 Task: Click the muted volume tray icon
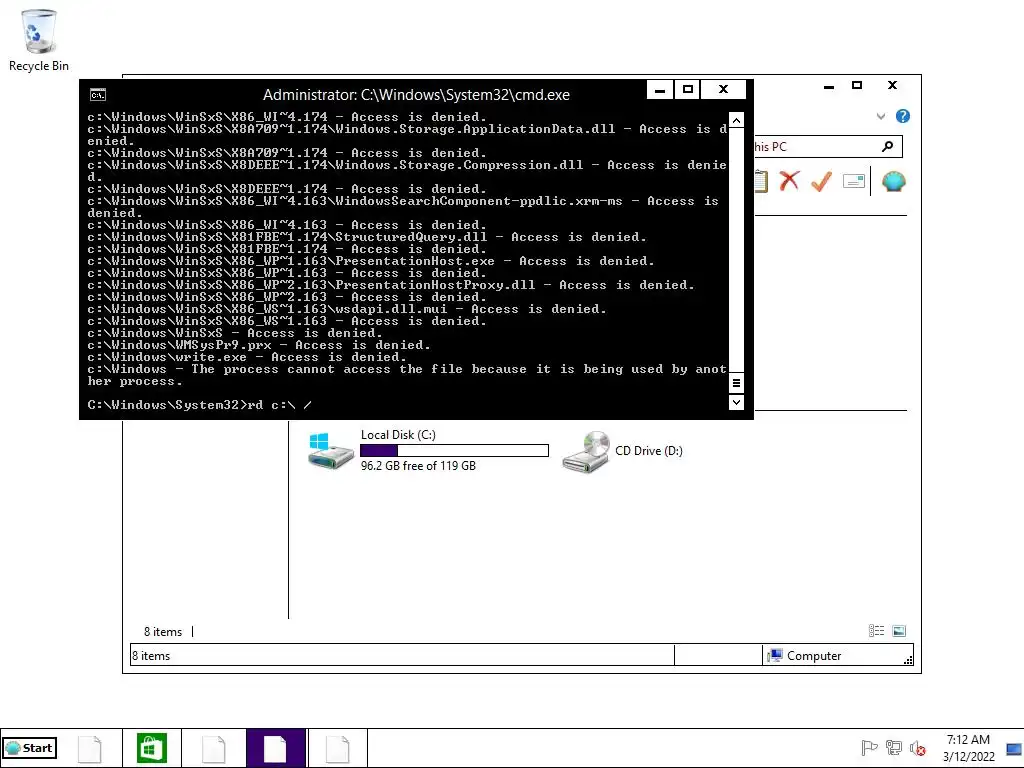tap(918, 748)
